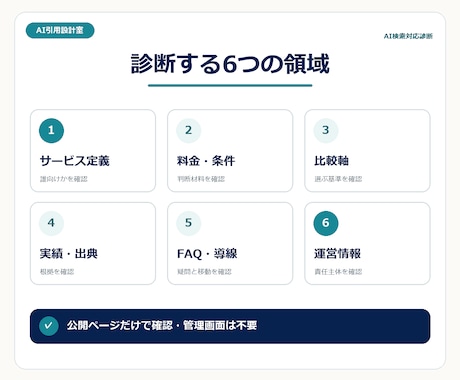Click the 選定基準を確認 subtitle
The image size is (460, 380).
tap(338, 179)
